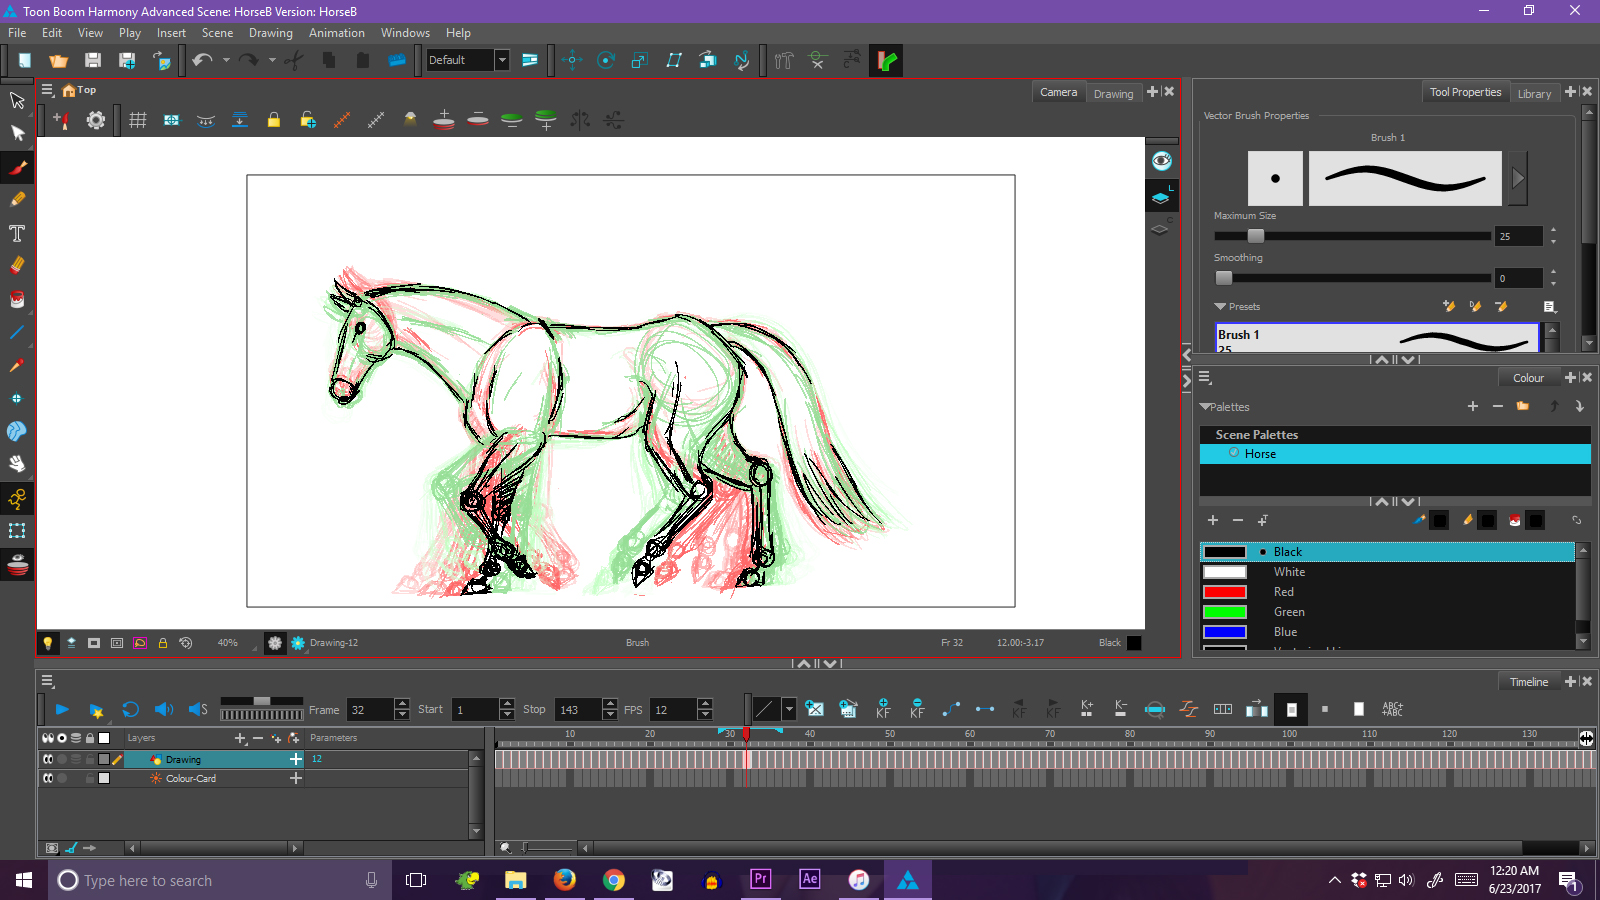This screenshot has width=1600, height=900.
Task: Click the Add Layer plus icon
Action: [240, 738]
